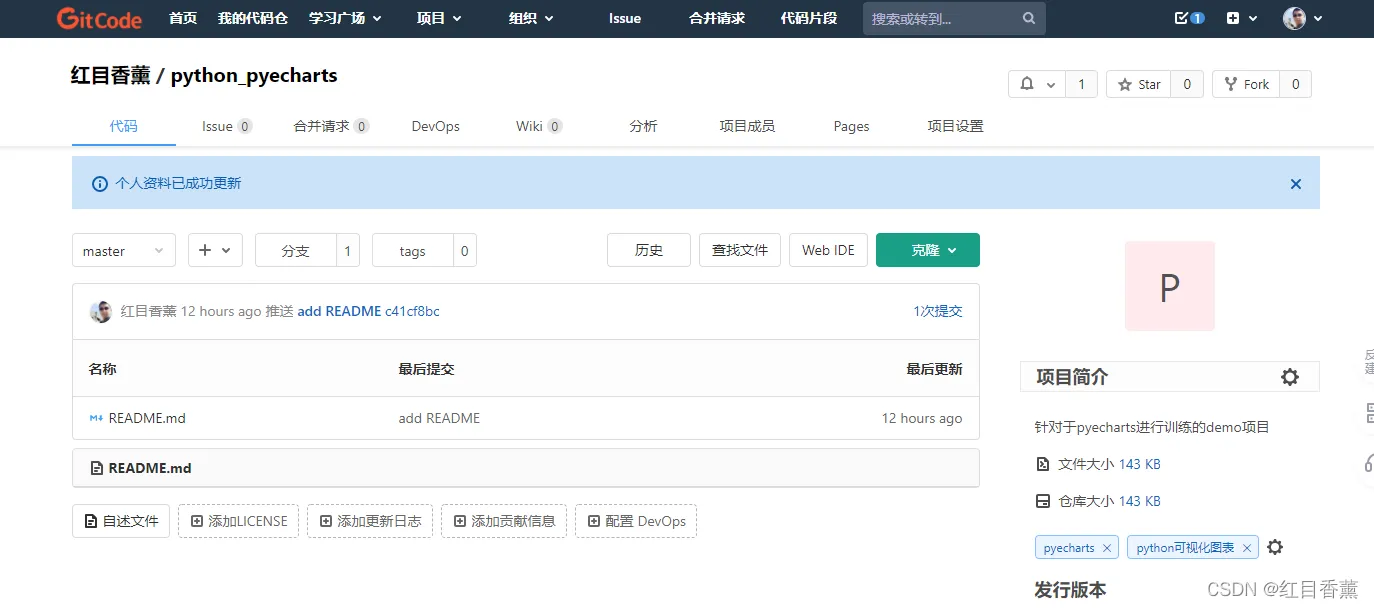Click 配置 DevOps button

pos(636,521)
